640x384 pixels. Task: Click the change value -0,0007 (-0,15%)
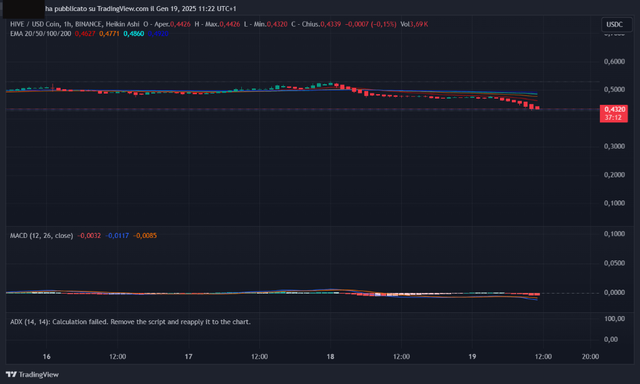371,24
